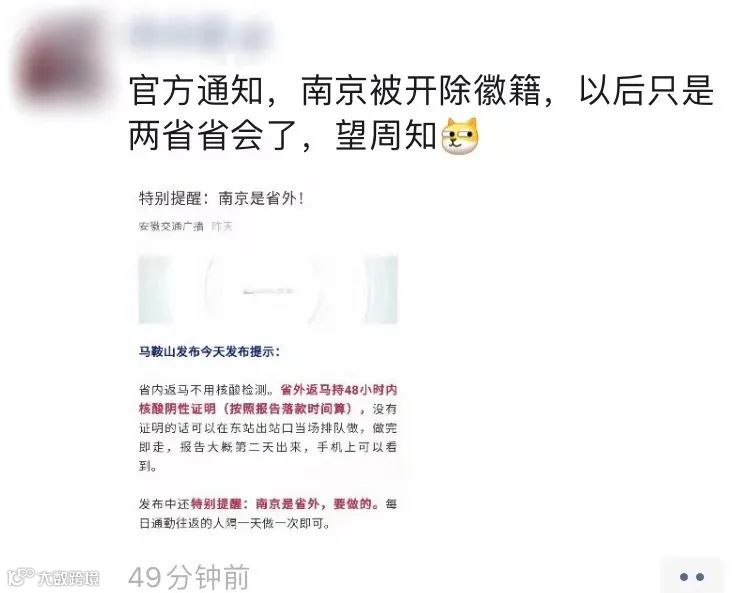Open the blurred banner image in article
The width and height of the screenshot is (750, 593).
click(268, 290)
